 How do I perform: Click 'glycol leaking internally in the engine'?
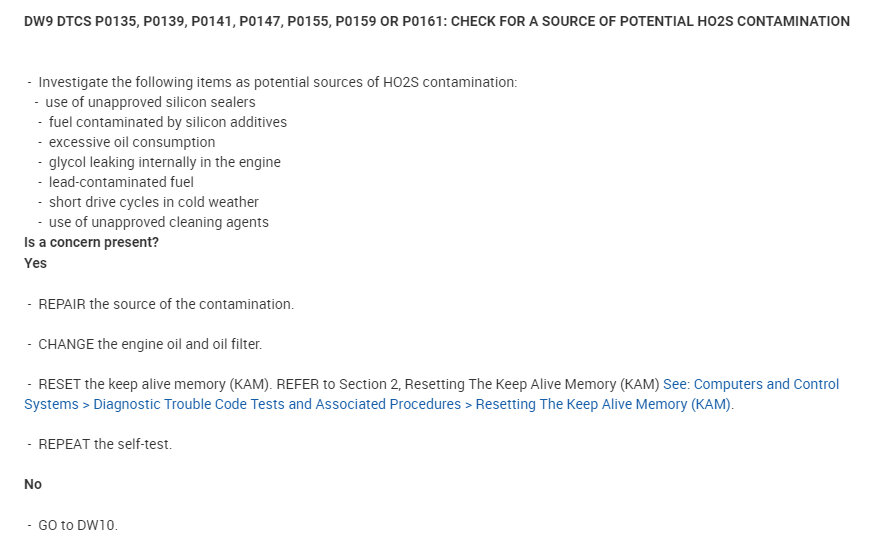click(164, 162)
